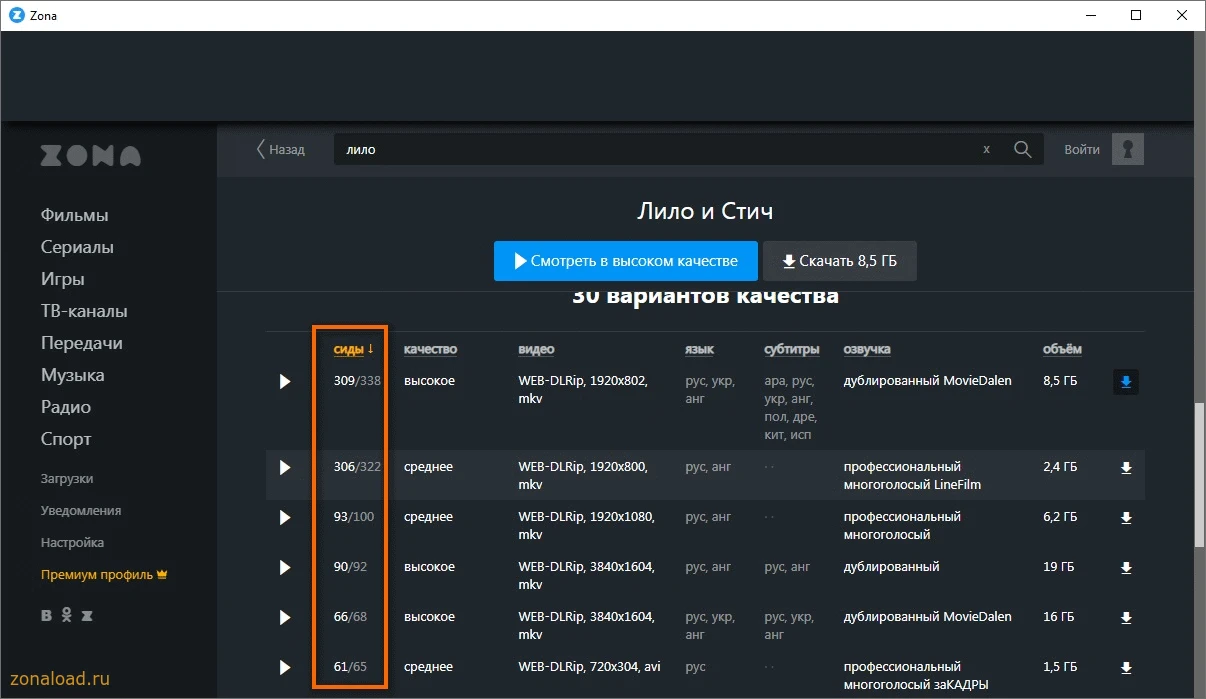The width and height of the screenshot is (1206, 699).
Task: Click профессиональный многоголосый LineFilm cell
Action: tap(912, 476)
